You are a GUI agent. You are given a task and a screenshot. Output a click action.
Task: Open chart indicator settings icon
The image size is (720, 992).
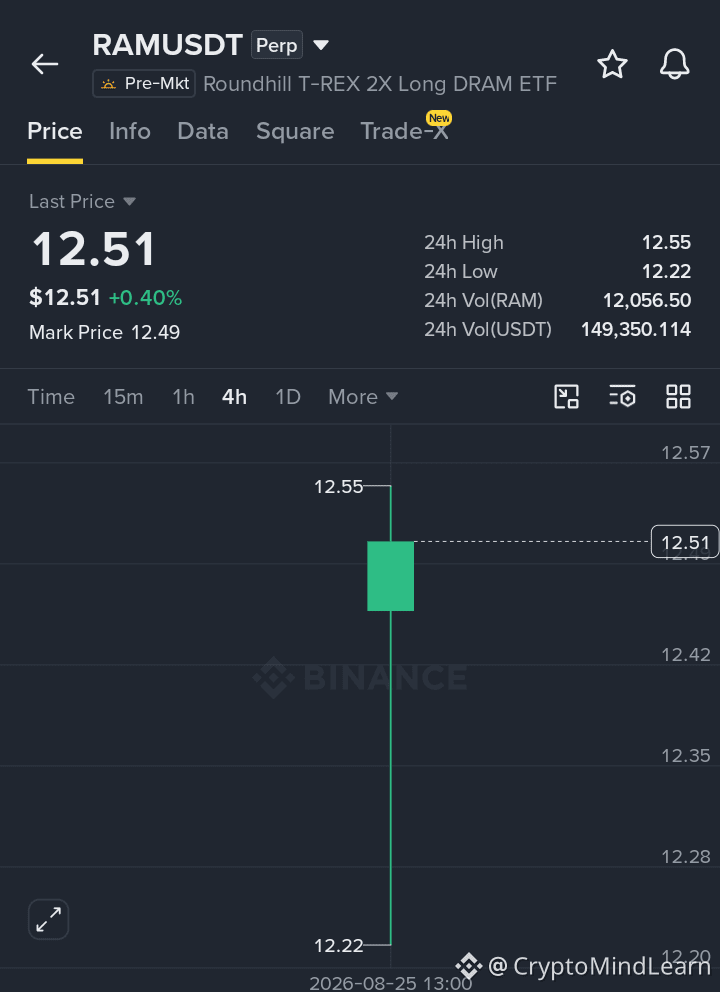pyautogui.click(x=622, y=397)
